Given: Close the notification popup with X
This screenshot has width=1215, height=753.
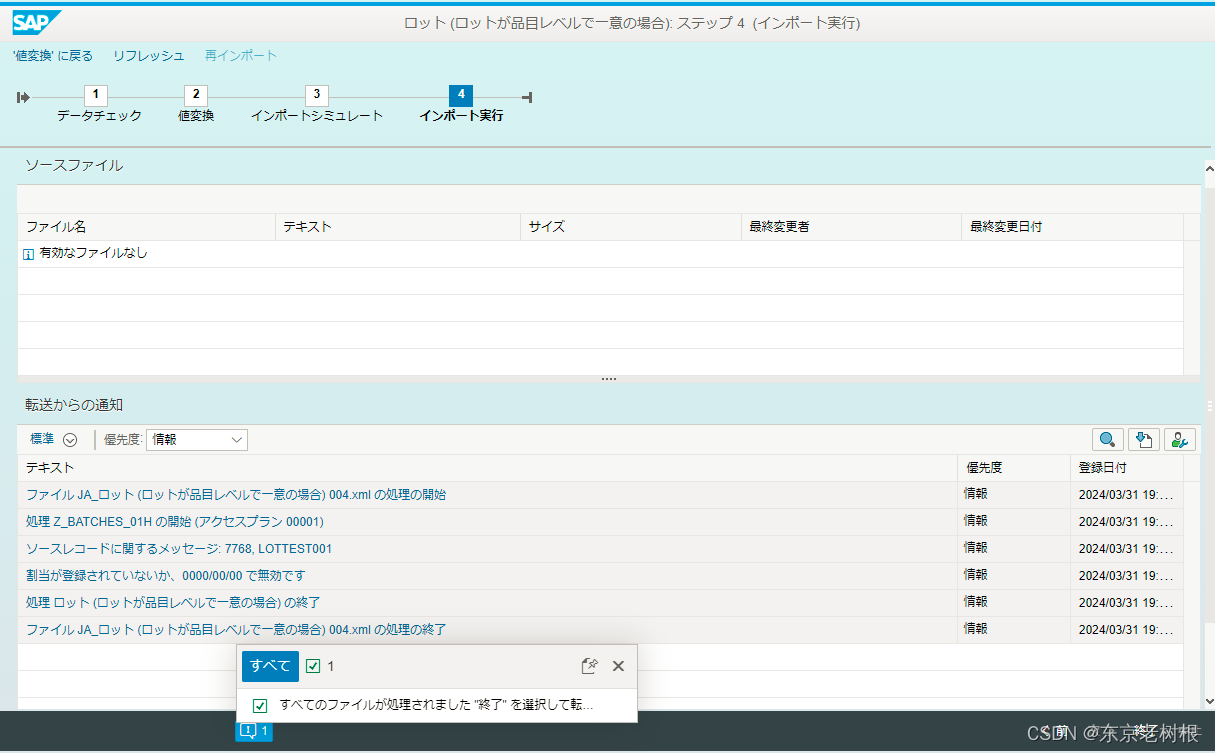Looking at the screenshot, I should pyautogui.click(x=618, y=665).
